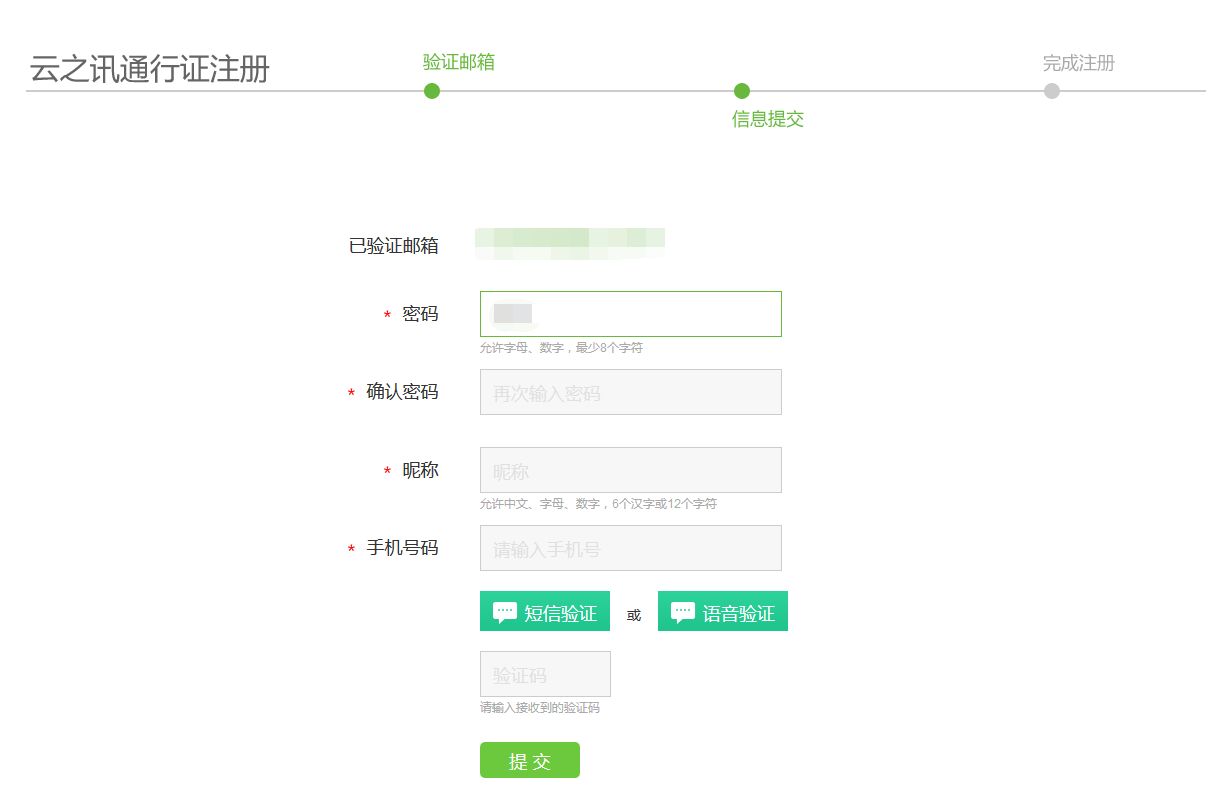Click the 信息提交 step dot on progress line
Viewport: 1232px width, 799px height.
pos(742,91)
